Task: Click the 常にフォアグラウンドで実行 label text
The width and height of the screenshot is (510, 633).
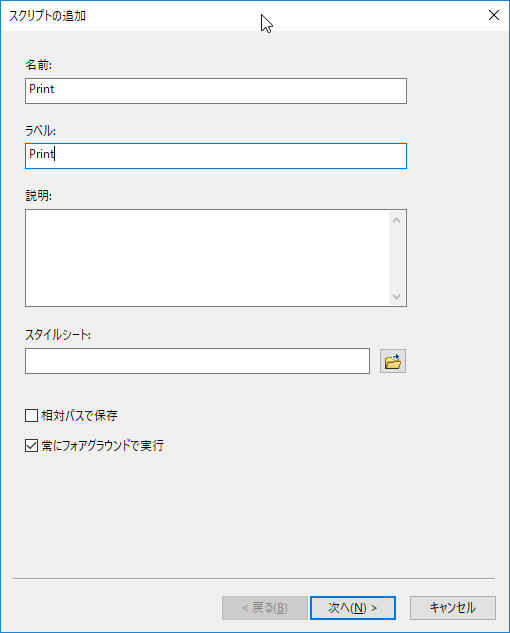Action: (x=103, y=446)
